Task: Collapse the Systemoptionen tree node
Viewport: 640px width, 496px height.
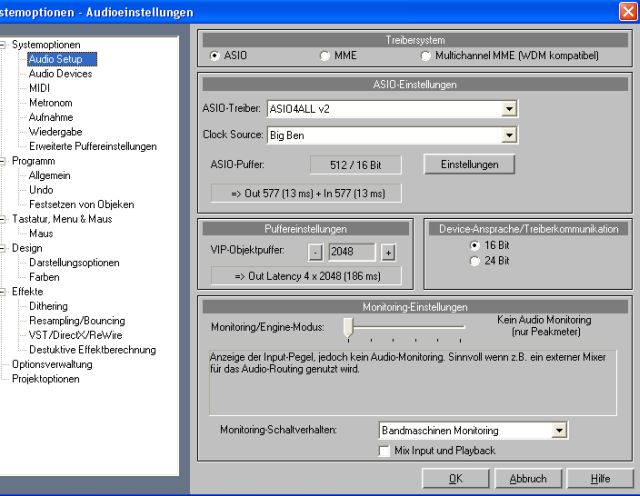Action: coord(2,44)
